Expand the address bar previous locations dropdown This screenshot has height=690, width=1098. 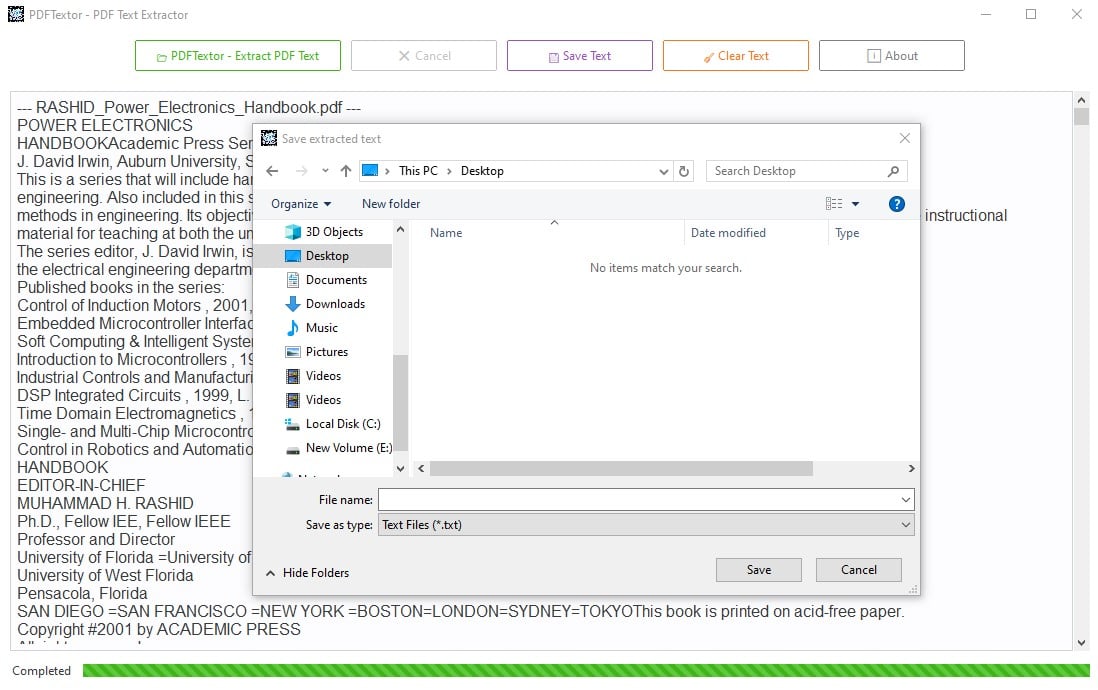664,171
